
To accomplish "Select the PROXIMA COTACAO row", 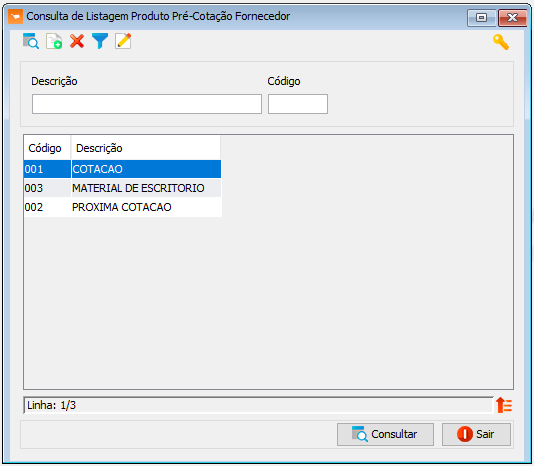I will coord(123,207).
